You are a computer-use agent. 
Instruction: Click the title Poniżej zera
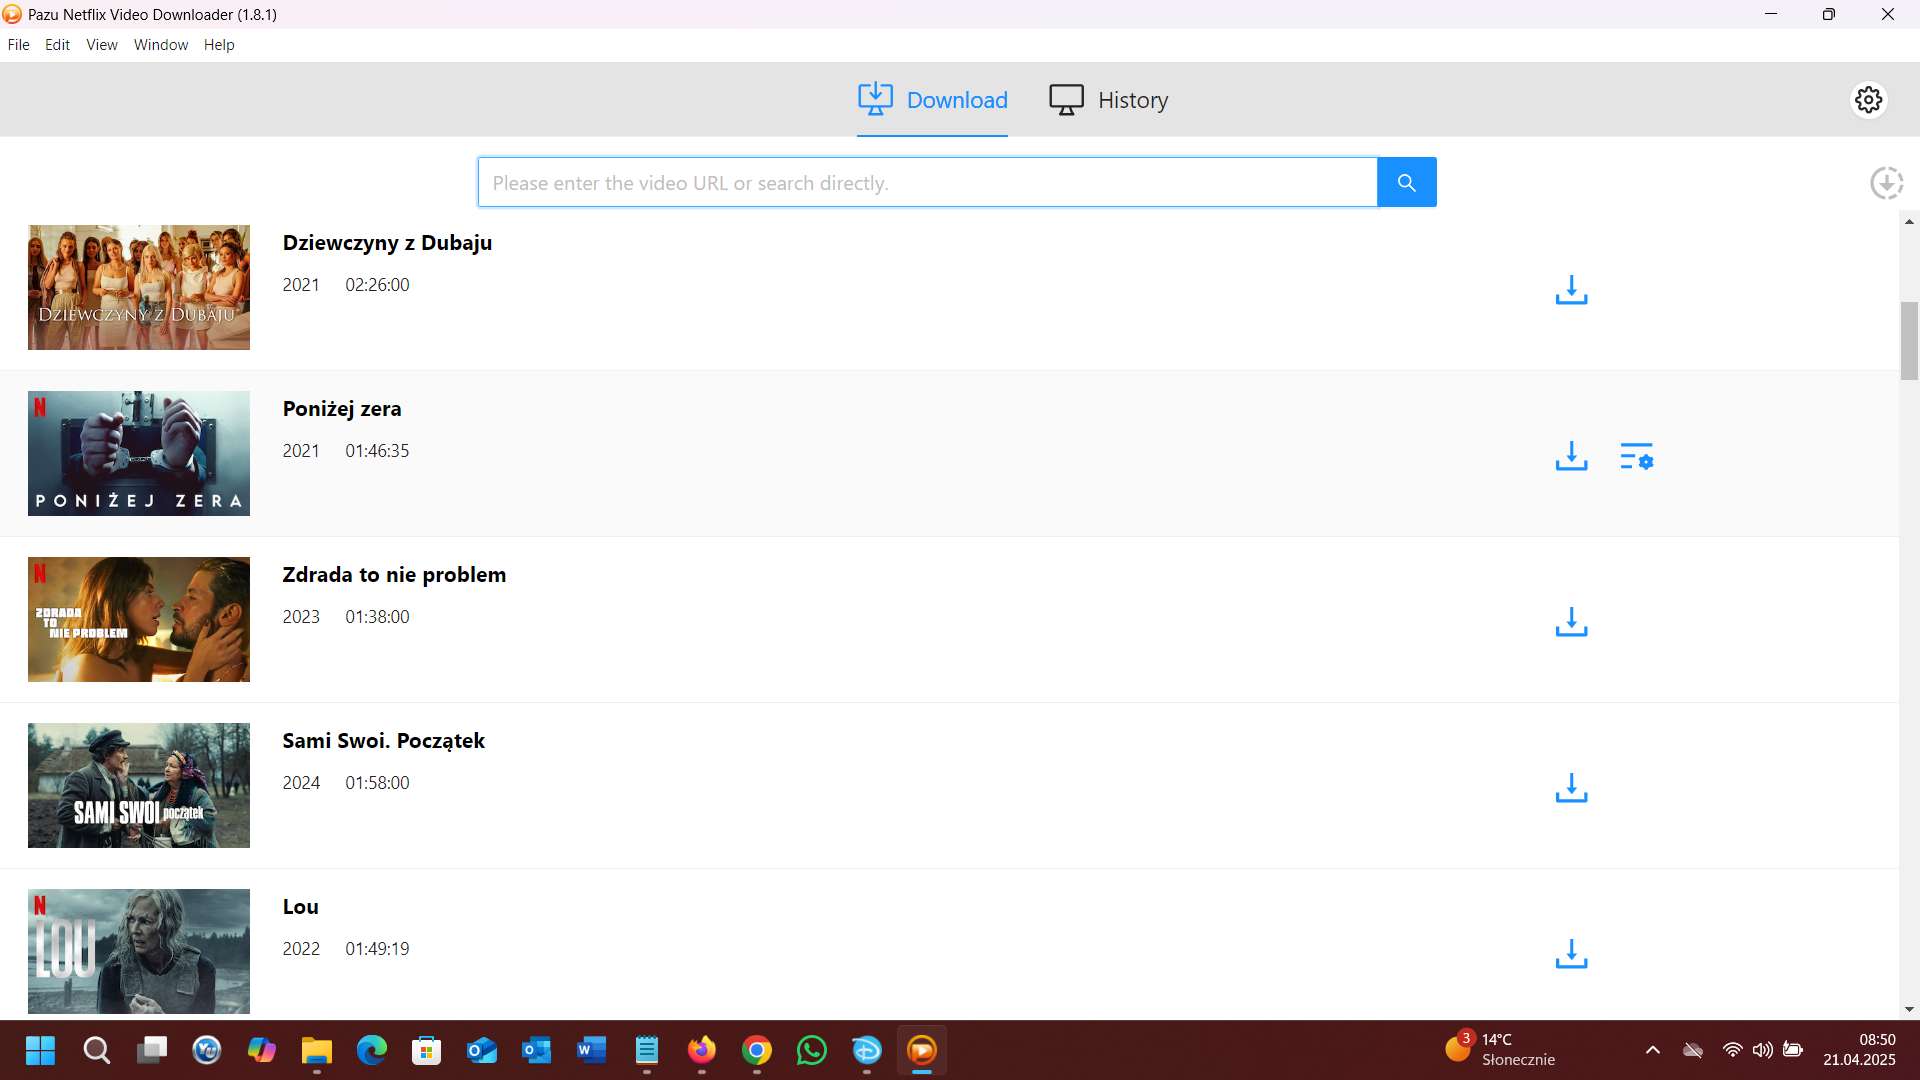342,409
